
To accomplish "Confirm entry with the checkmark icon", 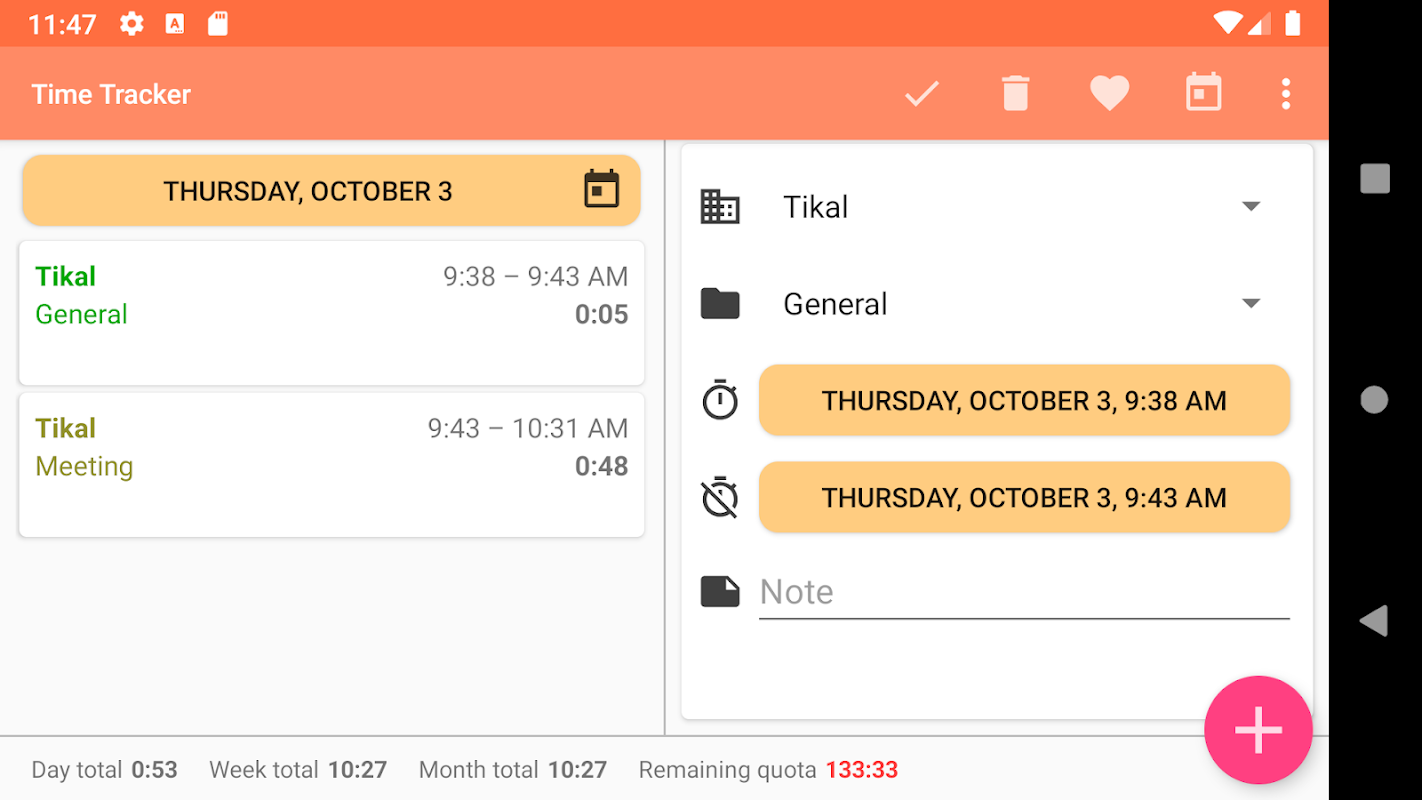I will [x=922, y=94].
